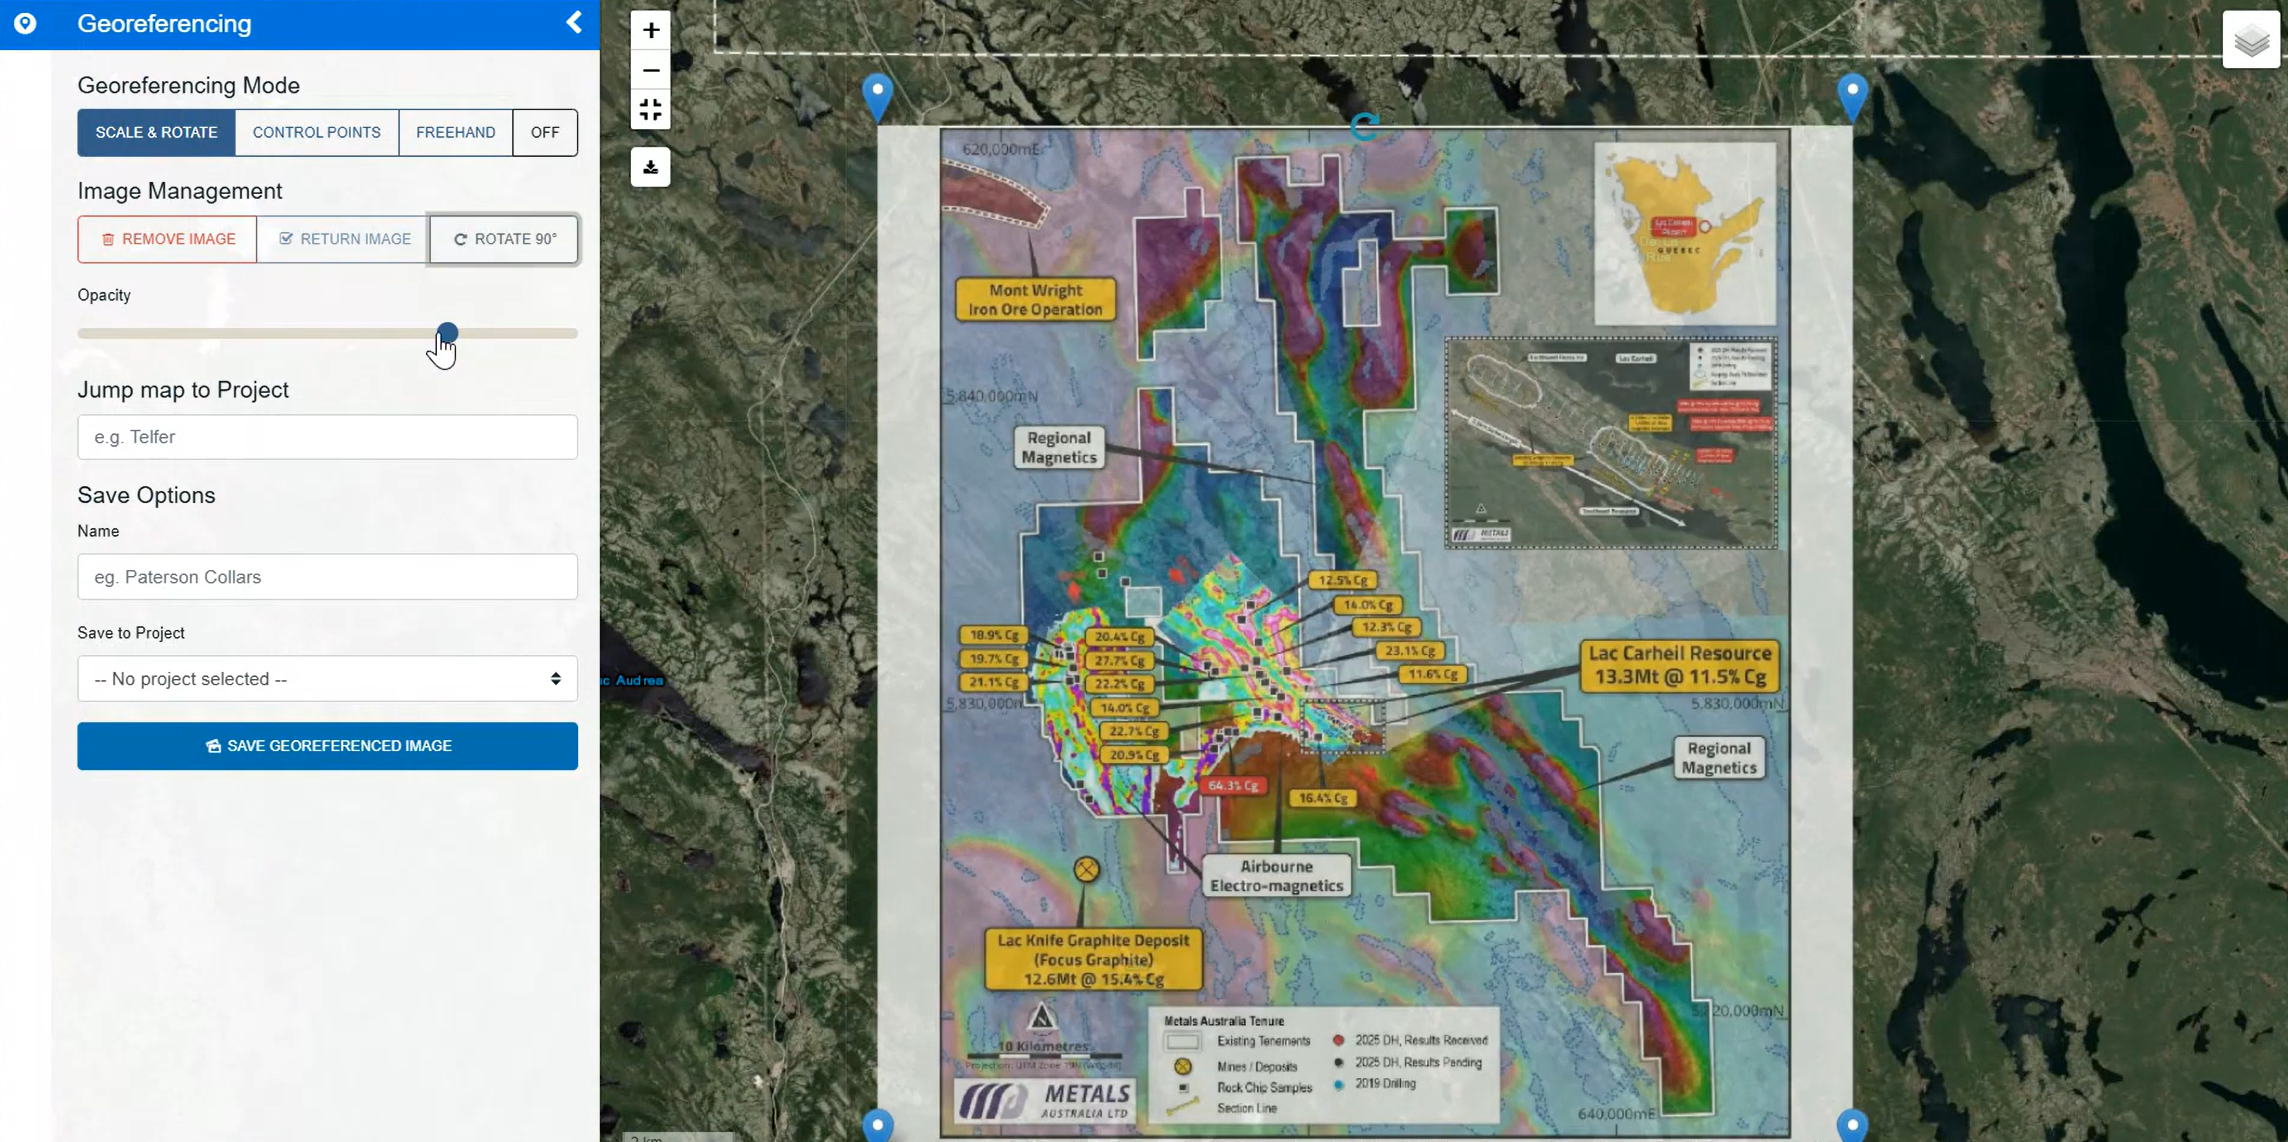Zoom in on the map
2288x1142 pixels.
coord(651,30)
